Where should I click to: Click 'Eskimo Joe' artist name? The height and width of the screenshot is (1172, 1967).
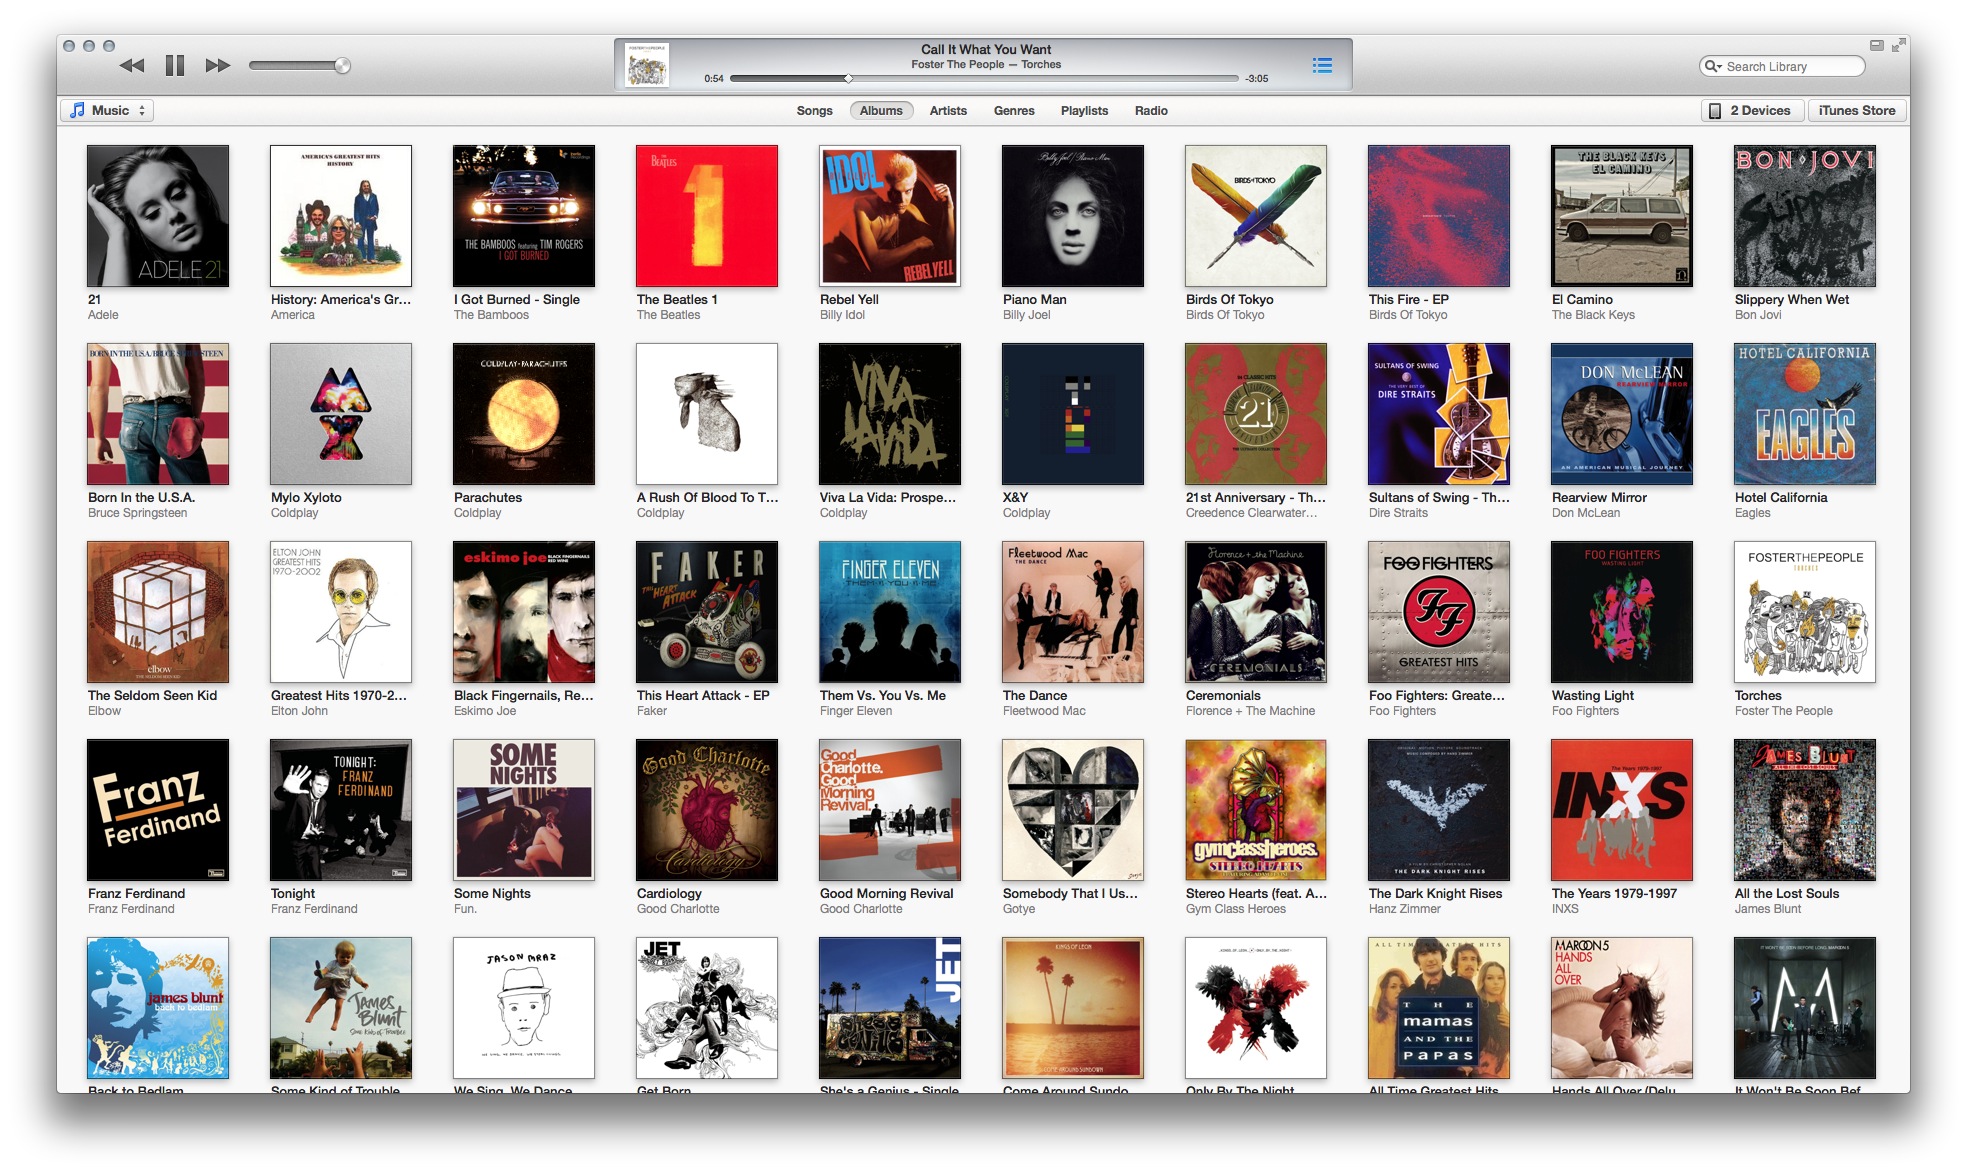pyautogui.click(x=485, y=711)
